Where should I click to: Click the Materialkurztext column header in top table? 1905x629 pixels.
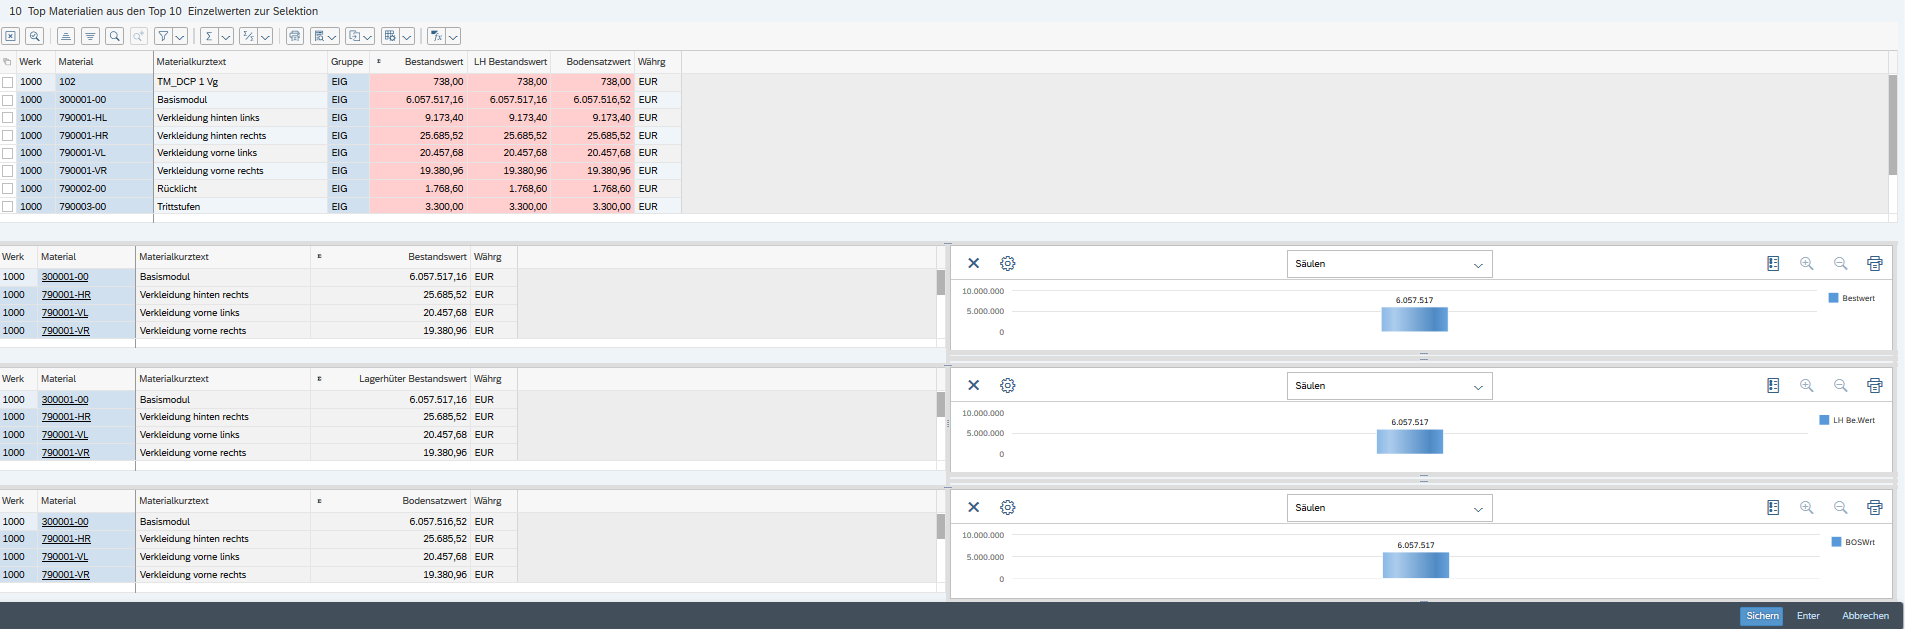coord(191,62)
